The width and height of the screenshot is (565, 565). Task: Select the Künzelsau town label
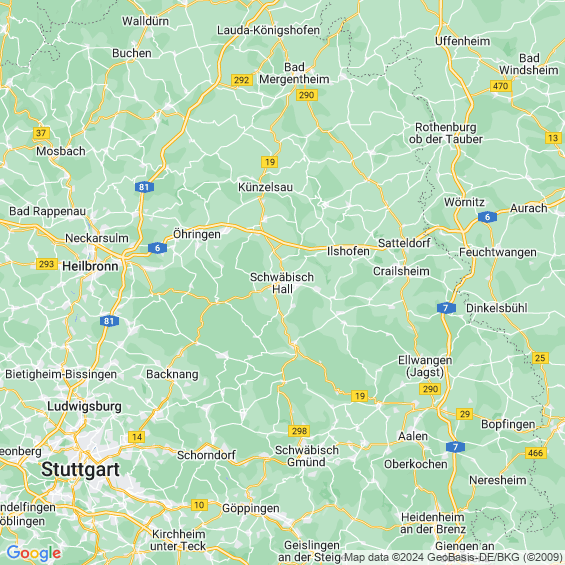pos(266,187)
